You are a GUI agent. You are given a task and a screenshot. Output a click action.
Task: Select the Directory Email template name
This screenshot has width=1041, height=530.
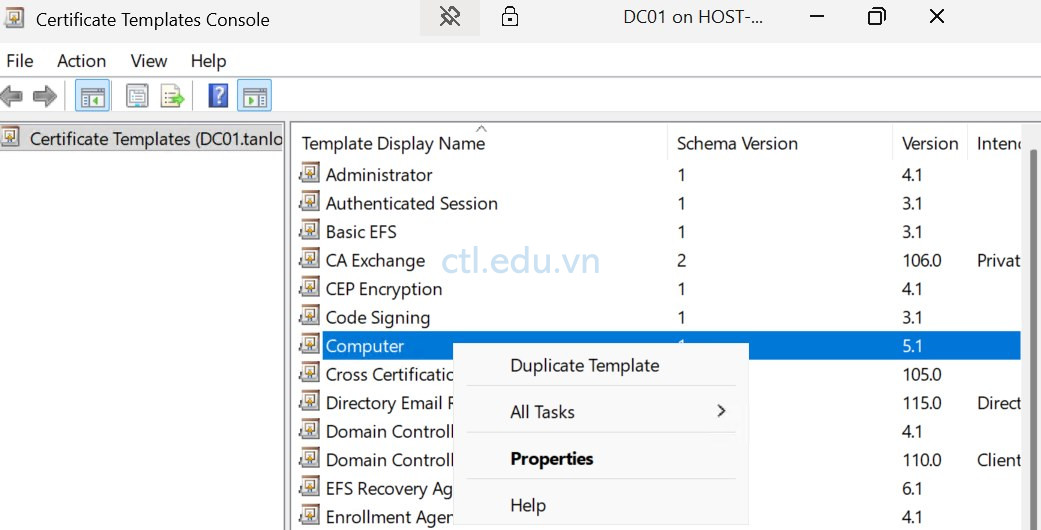[390, 404]
